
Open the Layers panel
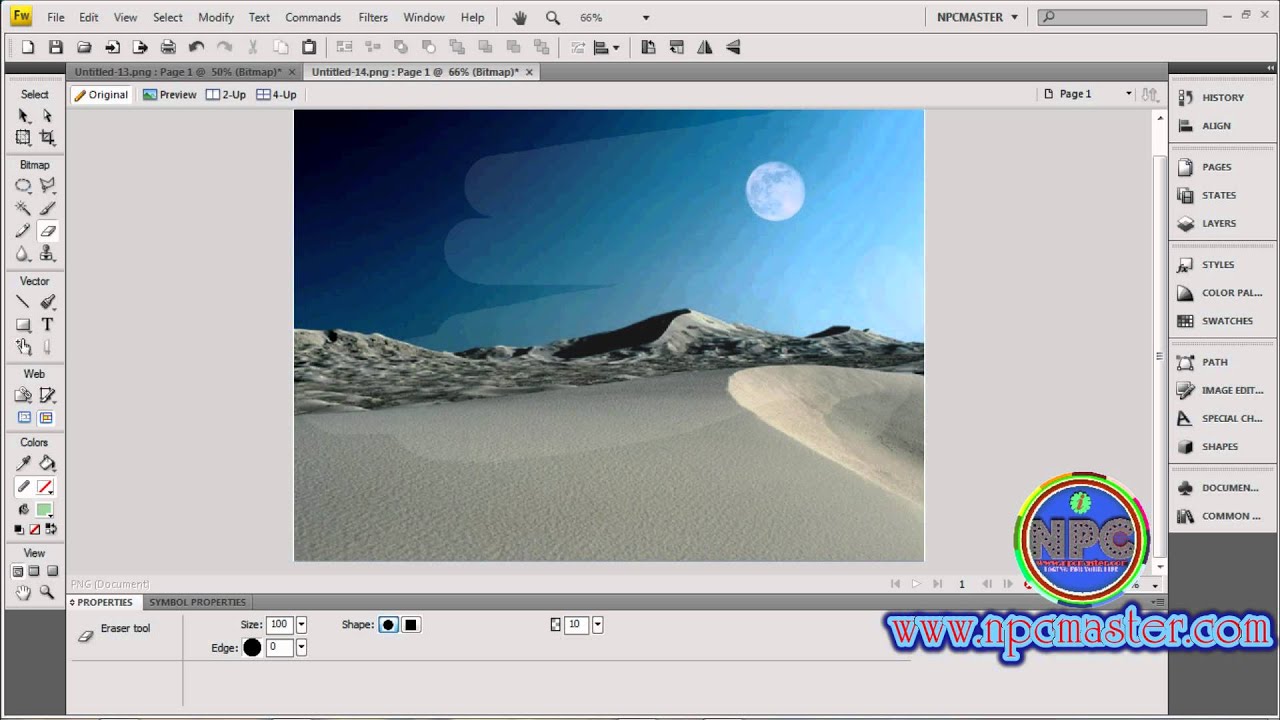point(1217,224)
